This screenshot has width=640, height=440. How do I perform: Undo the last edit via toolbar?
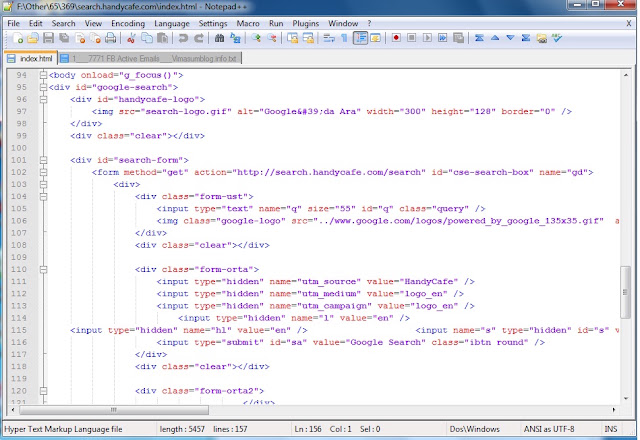tap(183, 38)
